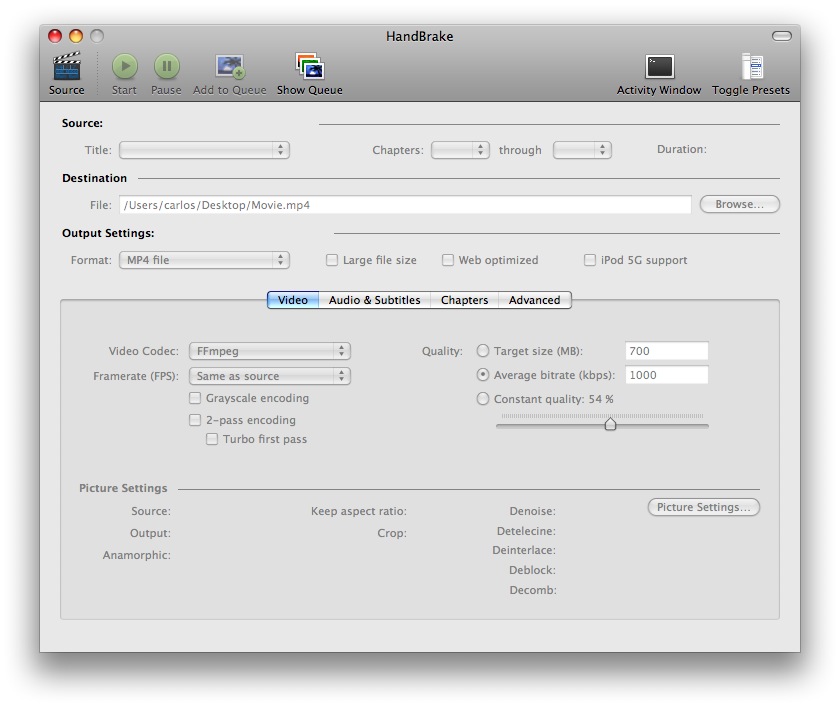Open the Show Queue icon
Viewport: 840px width, 707px height.
(x=310, y=66)
